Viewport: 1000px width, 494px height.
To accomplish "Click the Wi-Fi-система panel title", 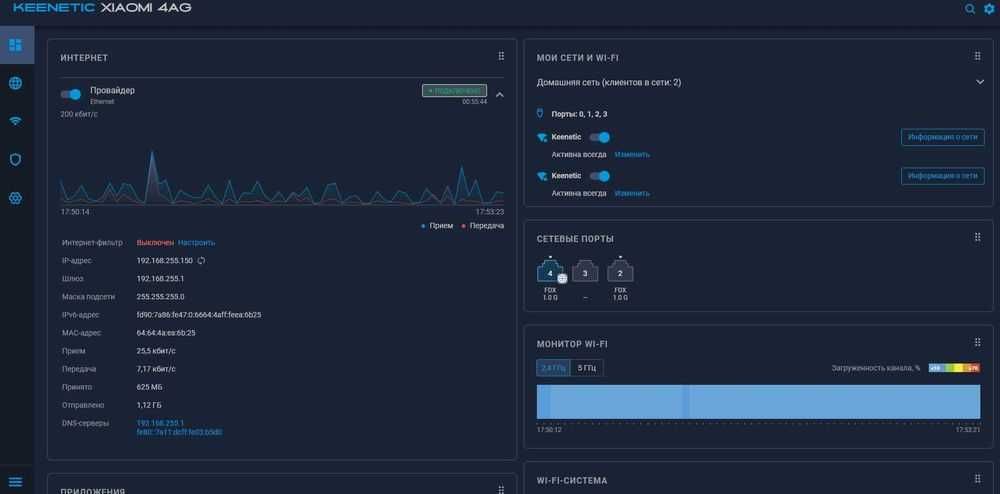I will (572, 481).
